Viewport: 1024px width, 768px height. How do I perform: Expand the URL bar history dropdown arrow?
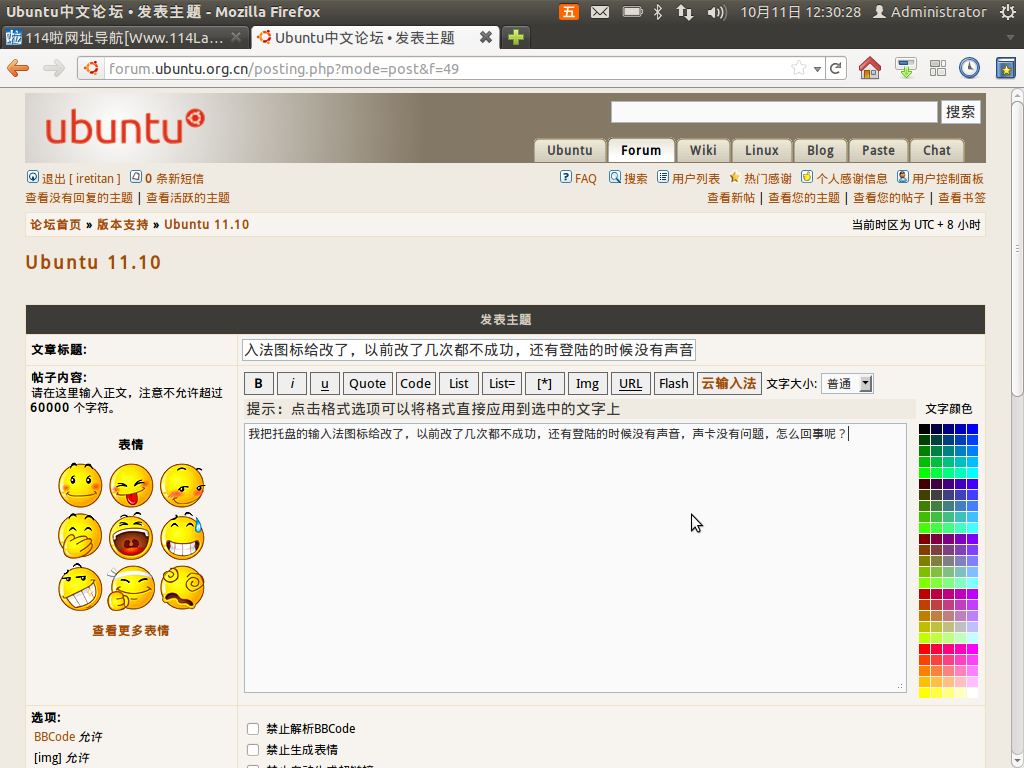[x=817, y=69]
